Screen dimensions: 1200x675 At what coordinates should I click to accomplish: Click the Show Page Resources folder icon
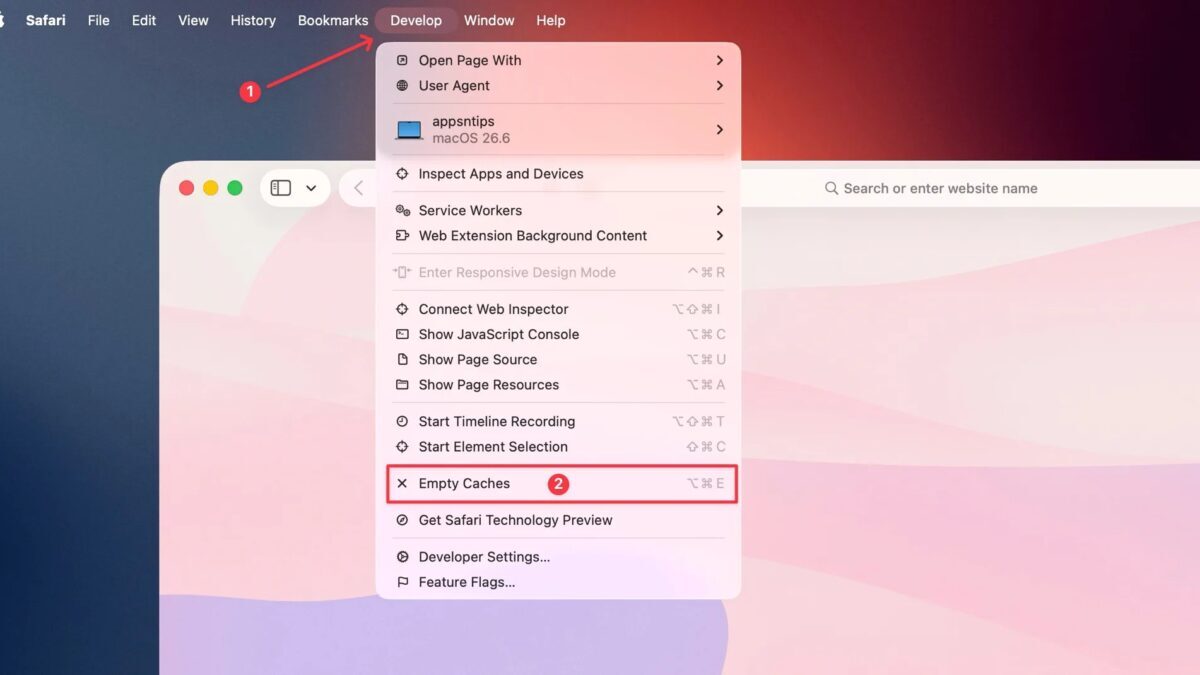coord(402,385)
